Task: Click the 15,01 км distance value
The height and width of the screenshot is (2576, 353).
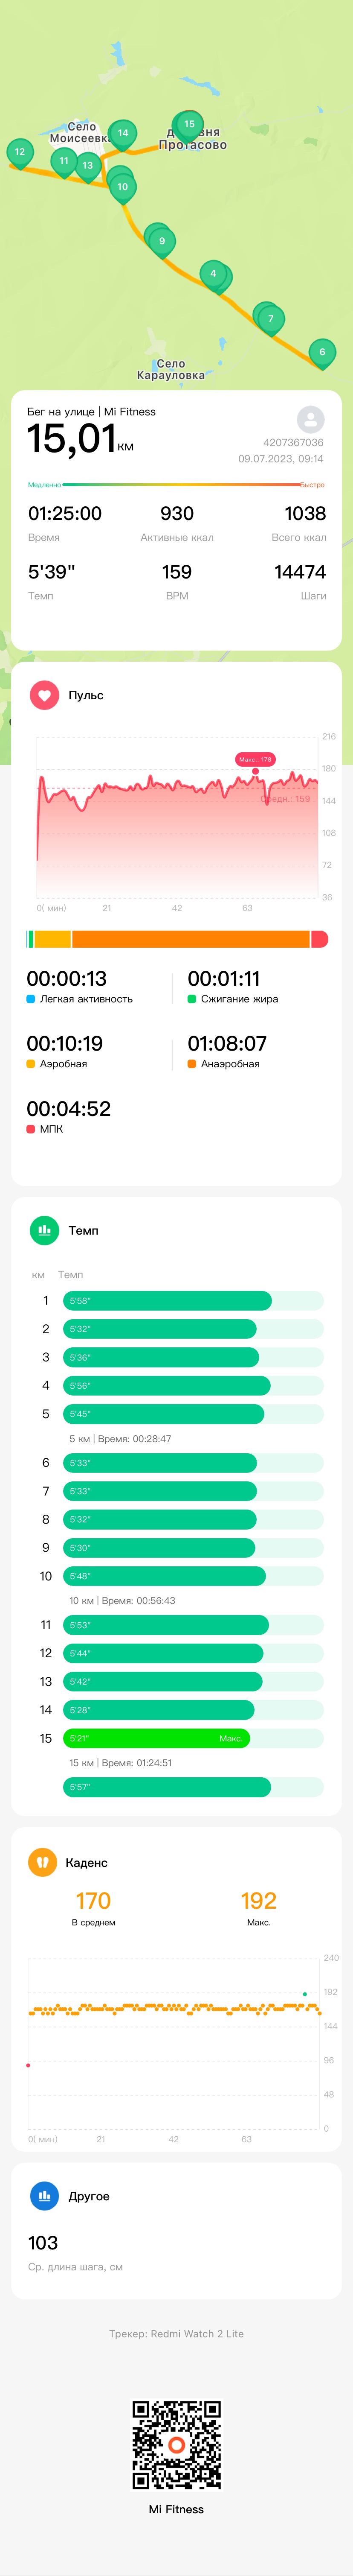Action: [x=80, y=439]
